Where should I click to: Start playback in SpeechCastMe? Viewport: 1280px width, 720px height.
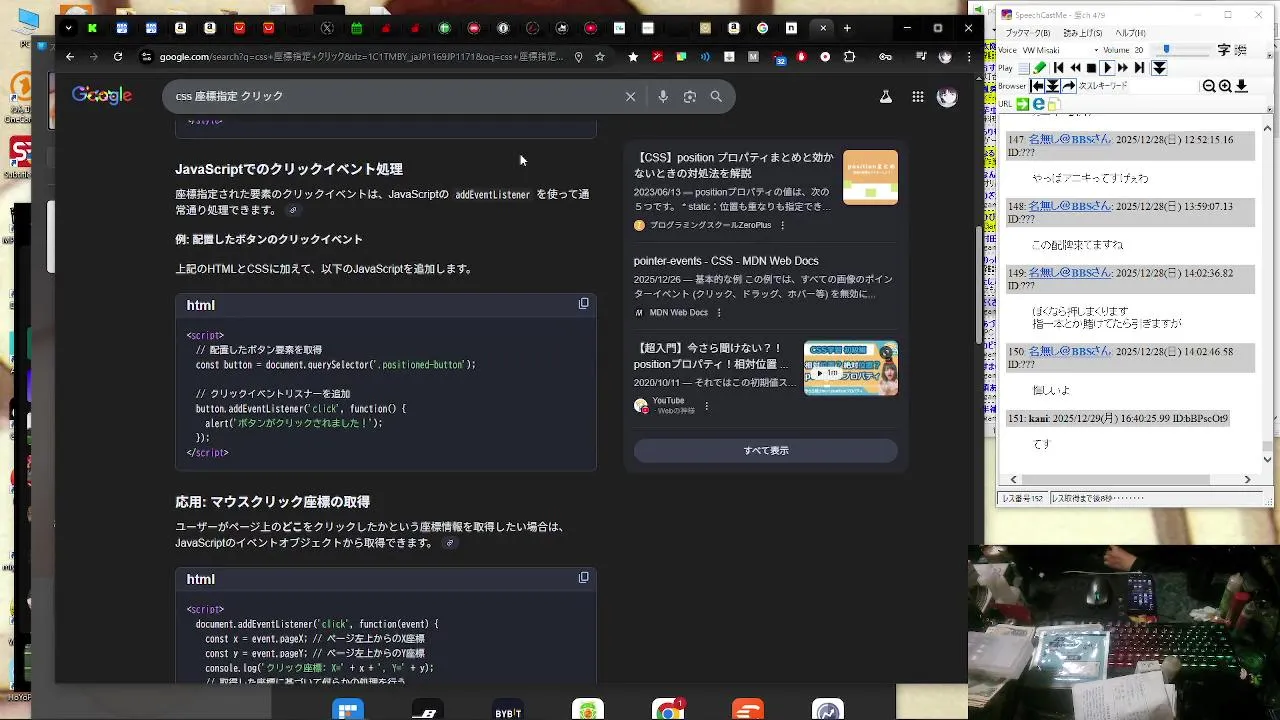click(1107, 68)
